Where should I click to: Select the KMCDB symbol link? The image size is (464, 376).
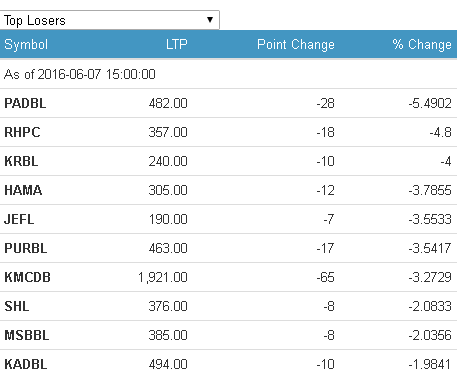pos(27,277)
